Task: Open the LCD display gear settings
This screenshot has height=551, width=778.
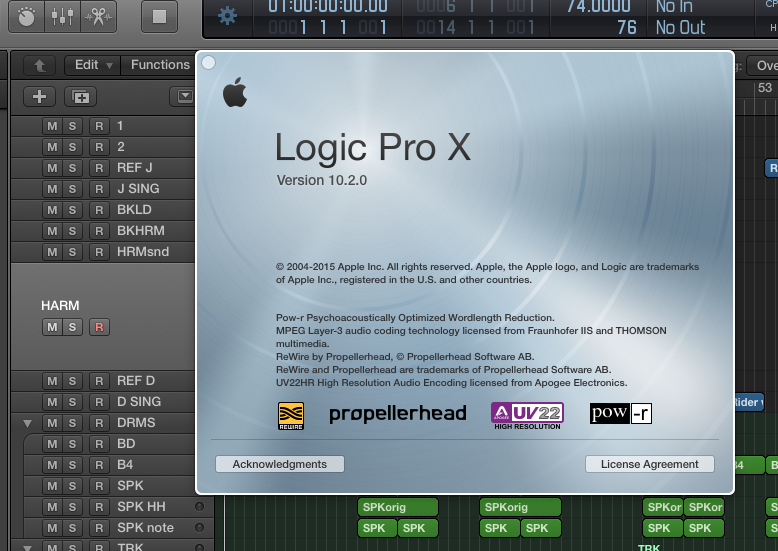Action: pyautogui.click(x=227, y=16)
